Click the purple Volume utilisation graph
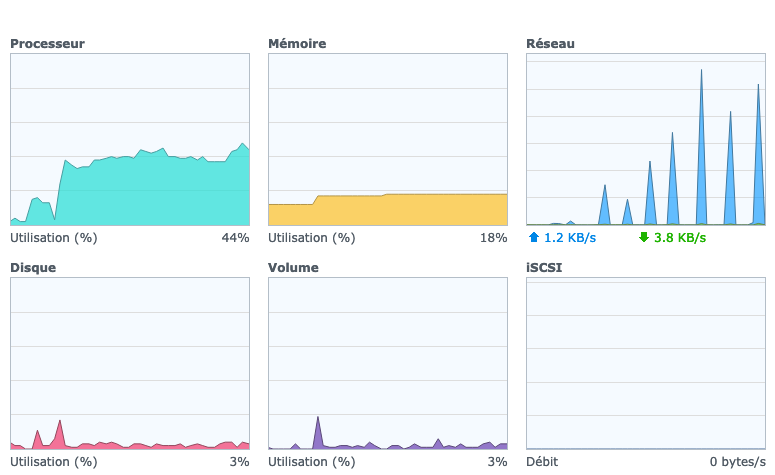 point(388,363)
